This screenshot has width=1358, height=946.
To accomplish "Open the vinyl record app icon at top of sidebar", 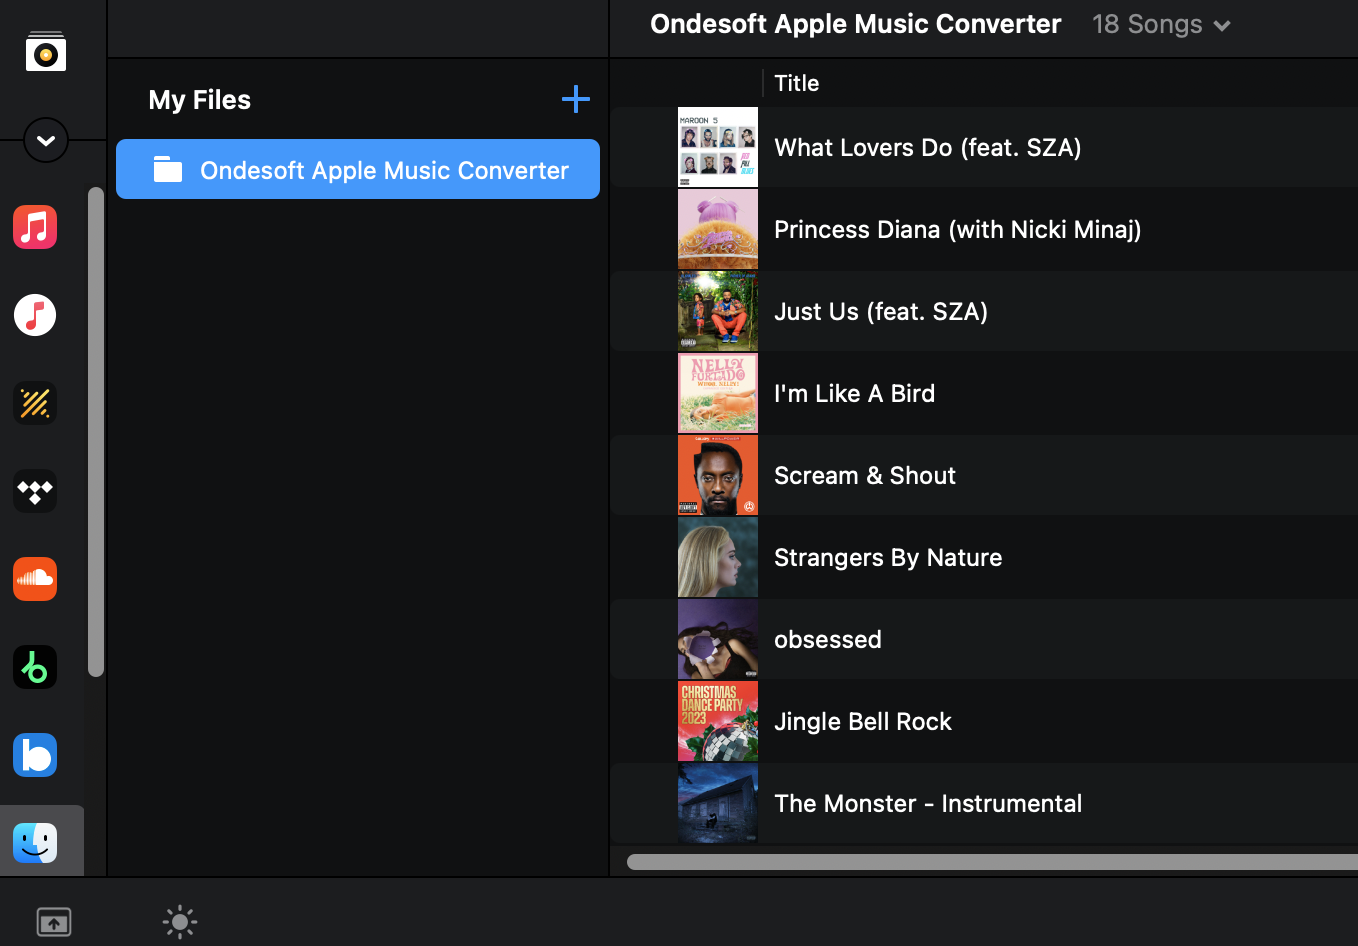I will pos(46,52).
